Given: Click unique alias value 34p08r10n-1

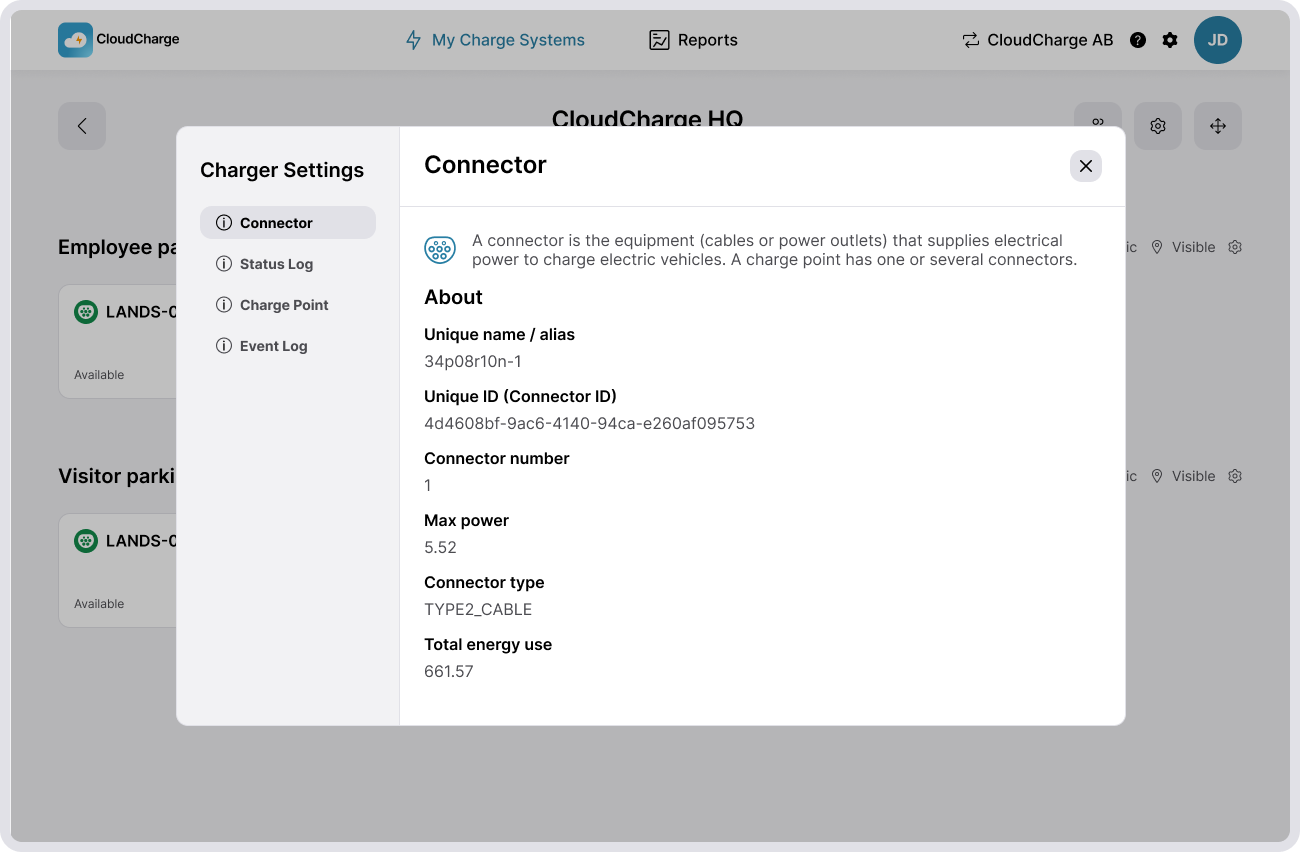Looking at the screenshot, I should pyautogui.click(x=473, y=361).
